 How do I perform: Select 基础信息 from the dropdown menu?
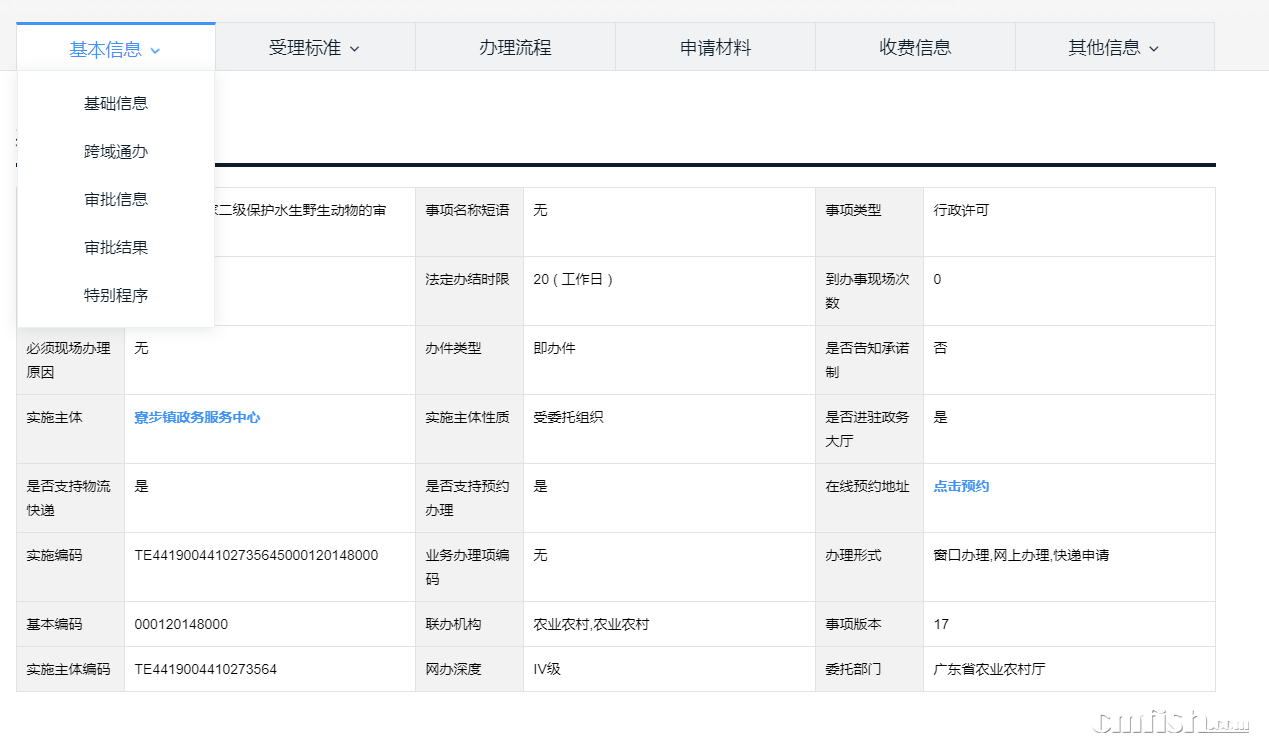[x=116, y=103]
